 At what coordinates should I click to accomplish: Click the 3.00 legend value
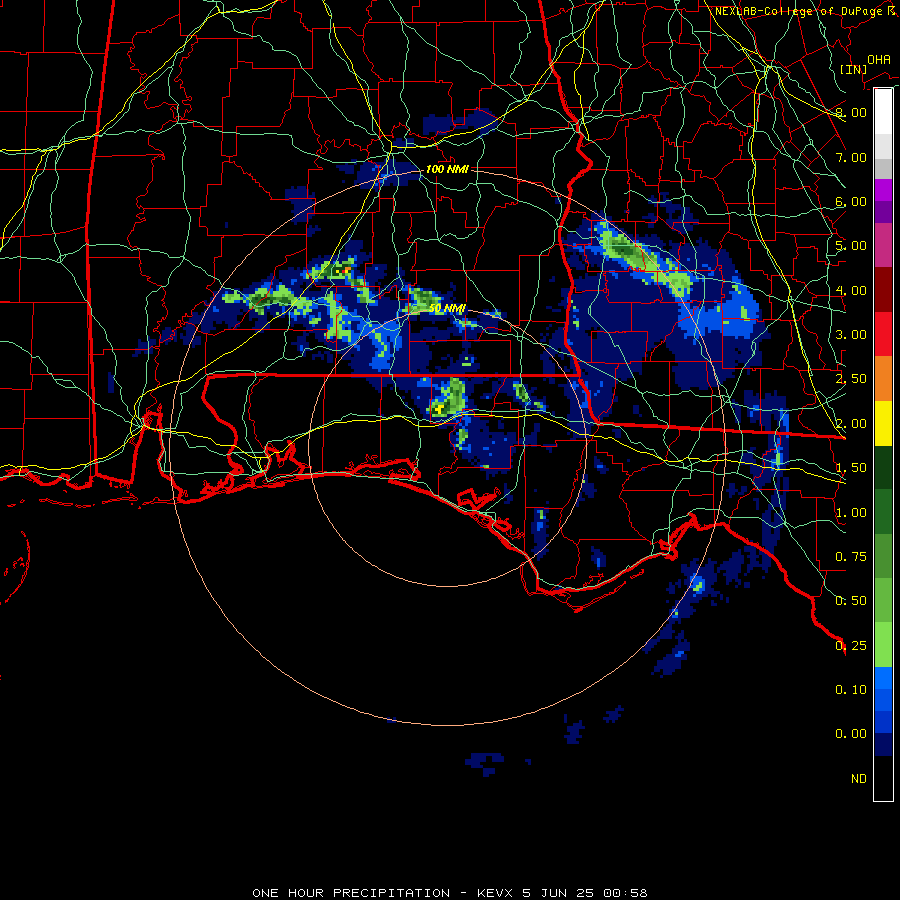tap(851, 335)
